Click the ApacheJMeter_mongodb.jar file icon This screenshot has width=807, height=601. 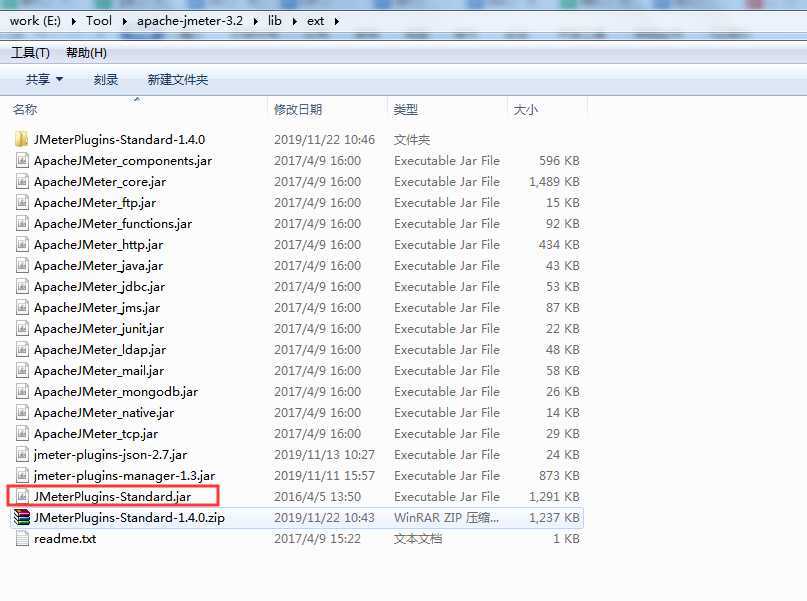(22, 392)
